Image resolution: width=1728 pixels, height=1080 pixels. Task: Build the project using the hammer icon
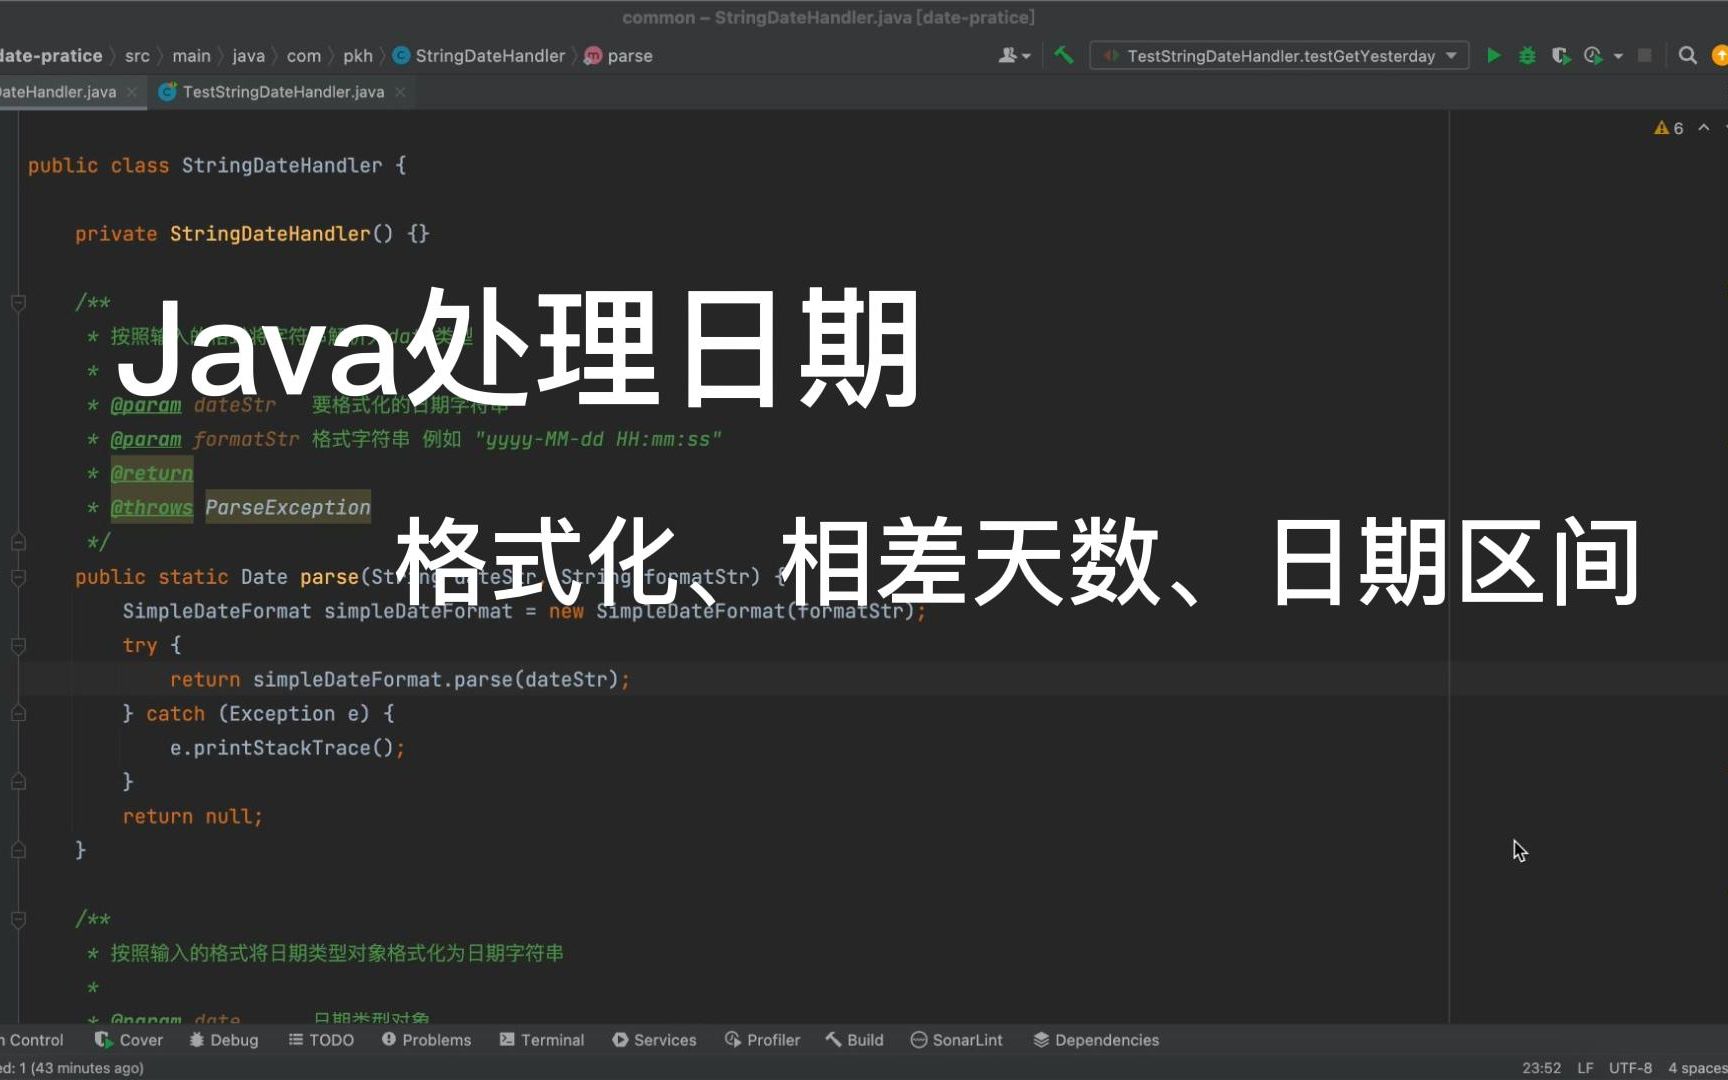[x=1063, y=56]
